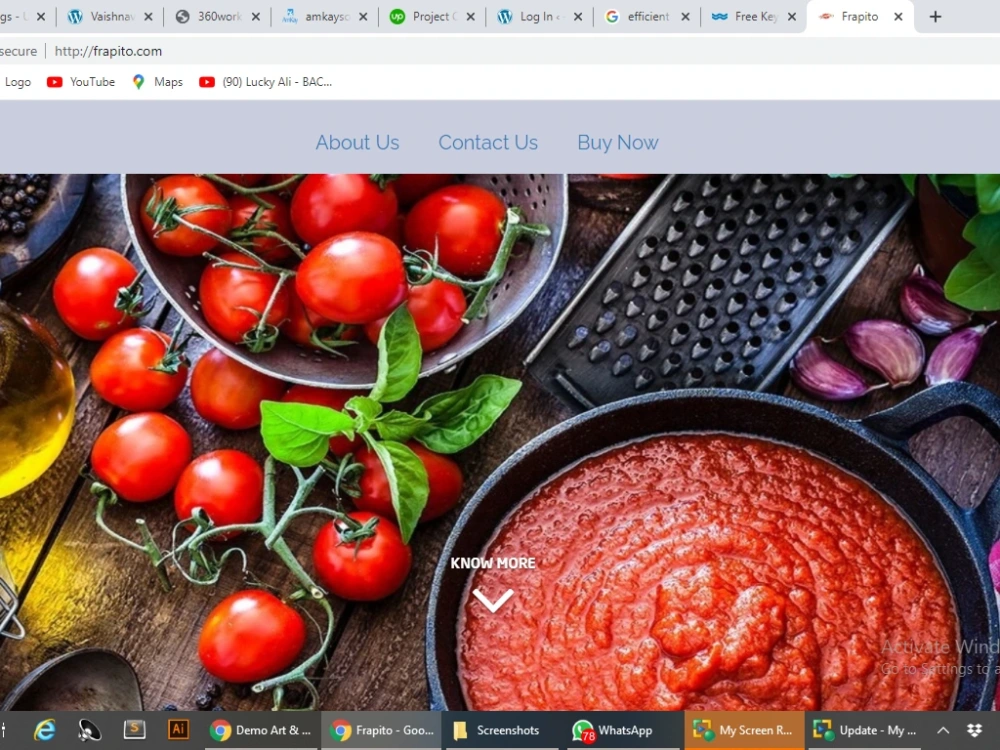Close the amkayso tab

tap(363, 17)
